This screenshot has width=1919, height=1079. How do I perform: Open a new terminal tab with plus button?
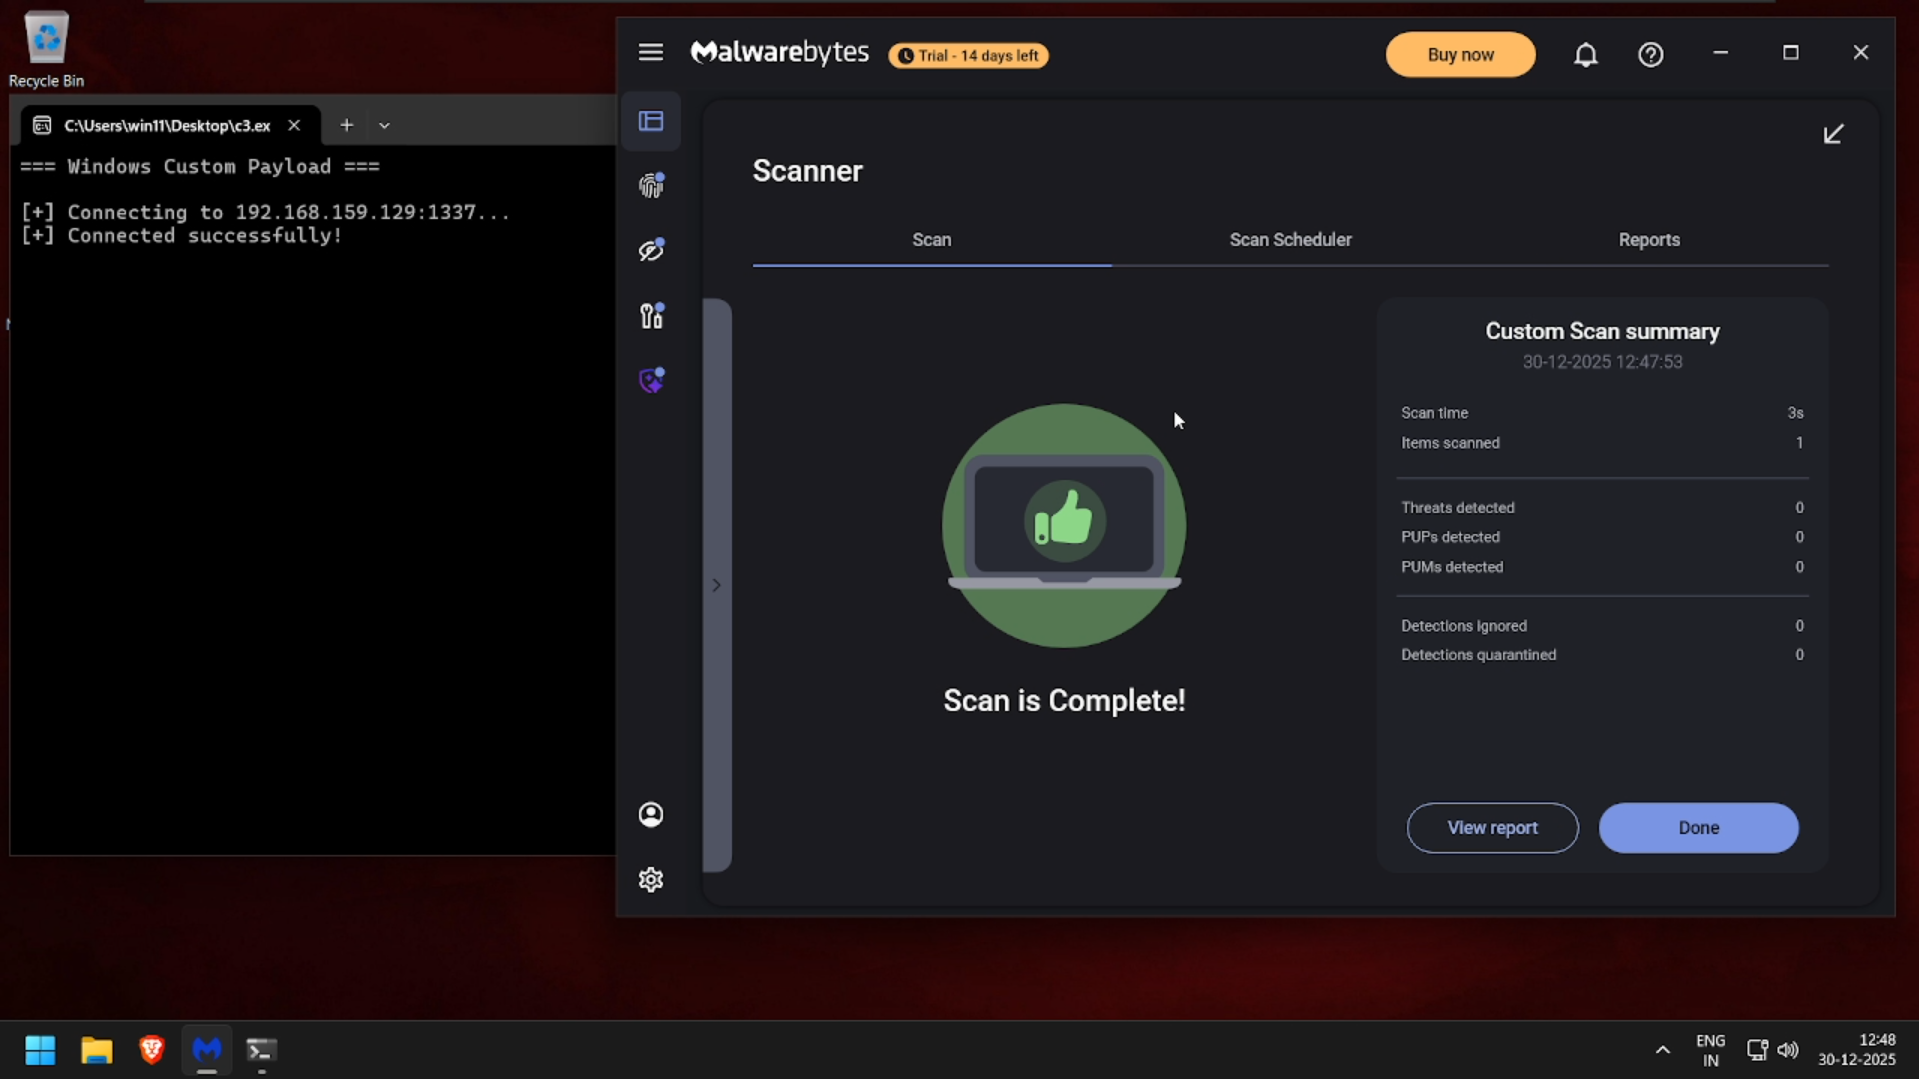[x=346, y=125]
